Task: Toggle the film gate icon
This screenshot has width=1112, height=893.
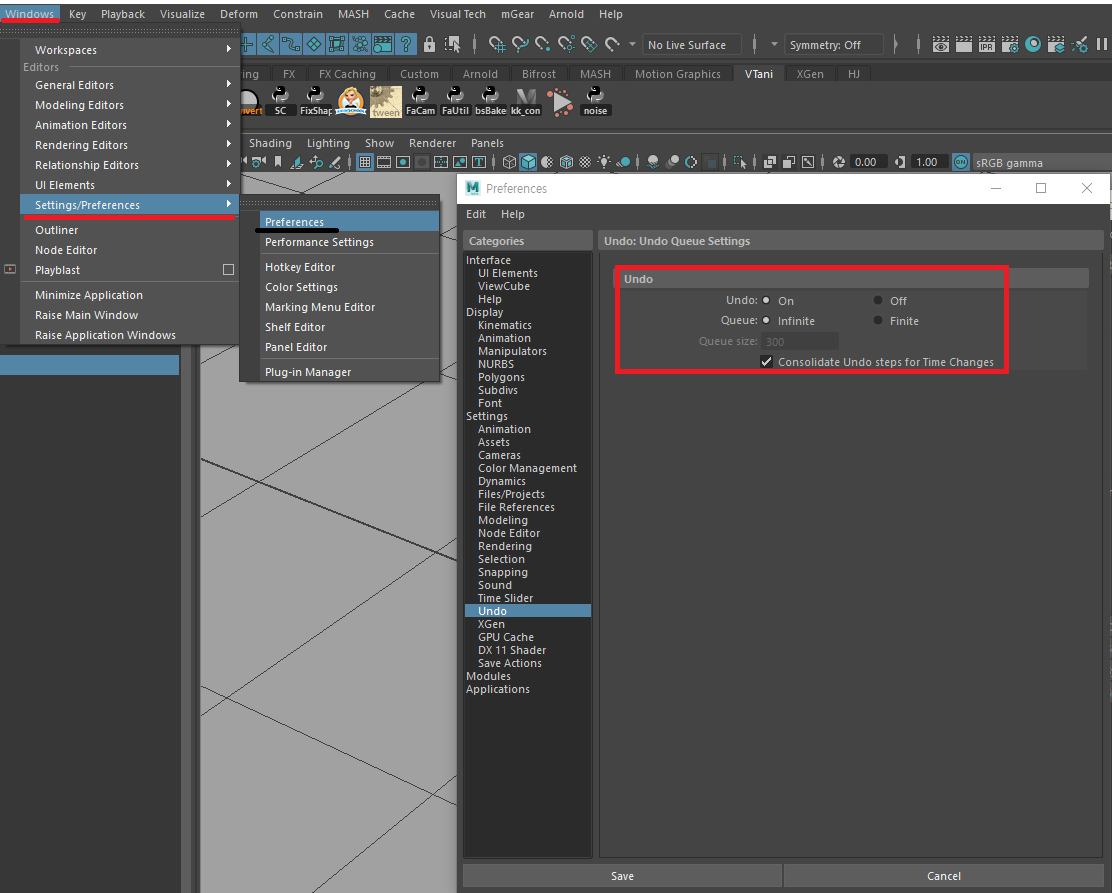Action: click(384, 162)
